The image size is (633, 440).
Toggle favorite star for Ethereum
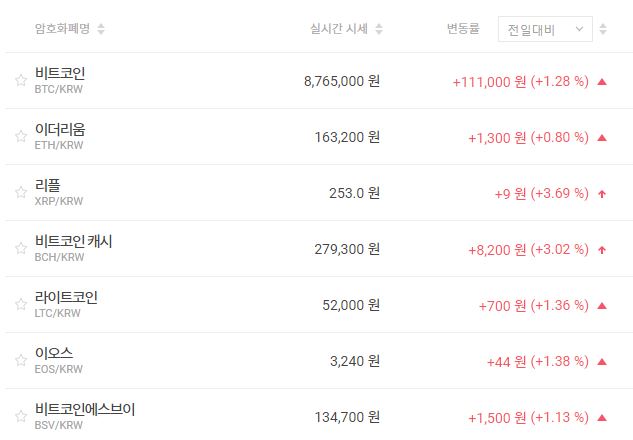click(20, 137)
